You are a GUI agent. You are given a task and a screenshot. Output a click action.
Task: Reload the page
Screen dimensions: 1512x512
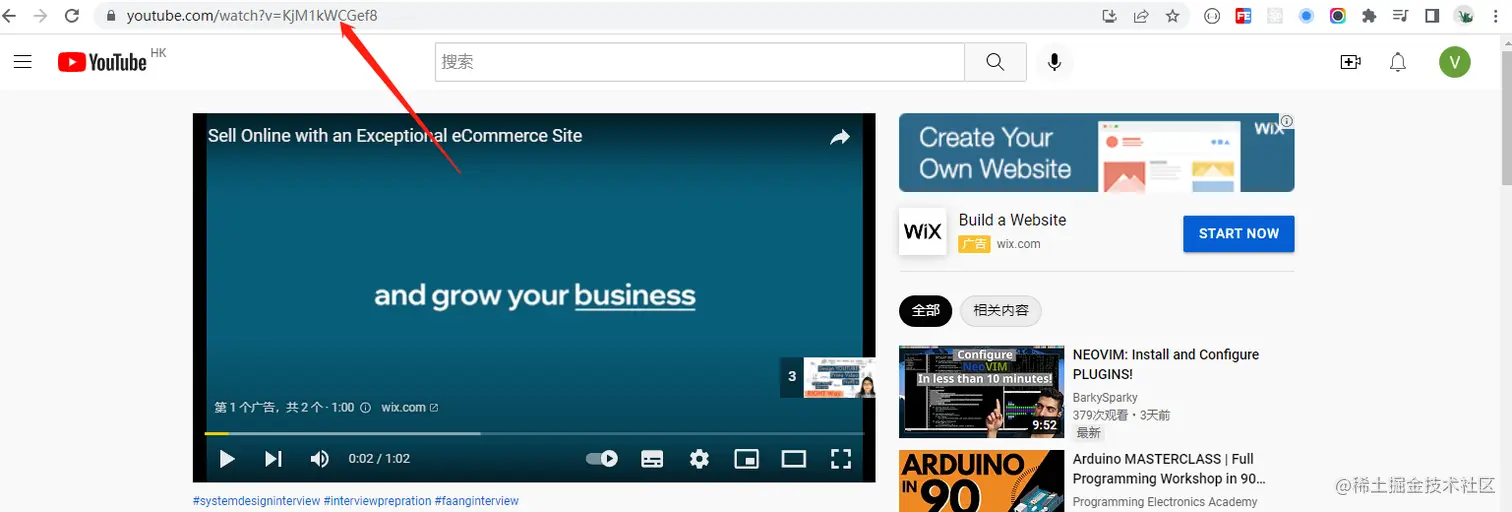point(72,16)
